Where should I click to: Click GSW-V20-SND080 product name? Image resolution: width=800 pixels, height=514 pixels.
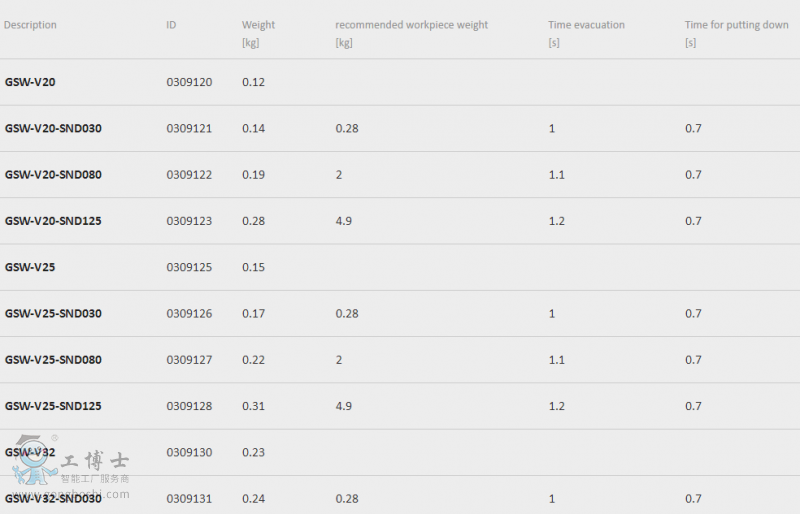coord(53,175)
